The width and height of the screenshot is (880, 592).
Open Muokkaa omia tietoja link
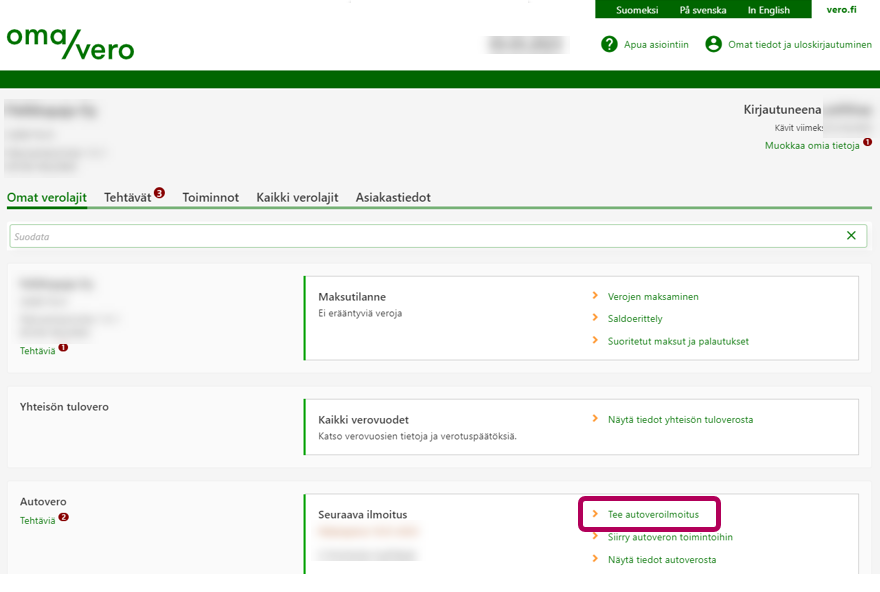pyautogui.click(x=812, y=145)
